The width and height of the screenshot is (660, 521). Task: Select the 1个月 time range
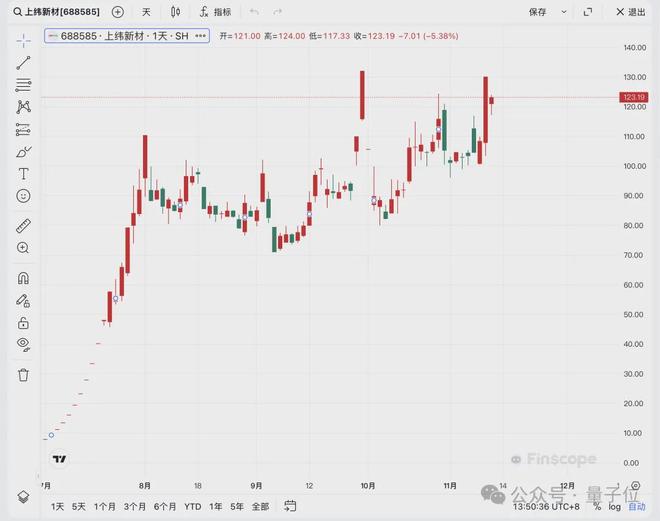[x=105, y=507]
